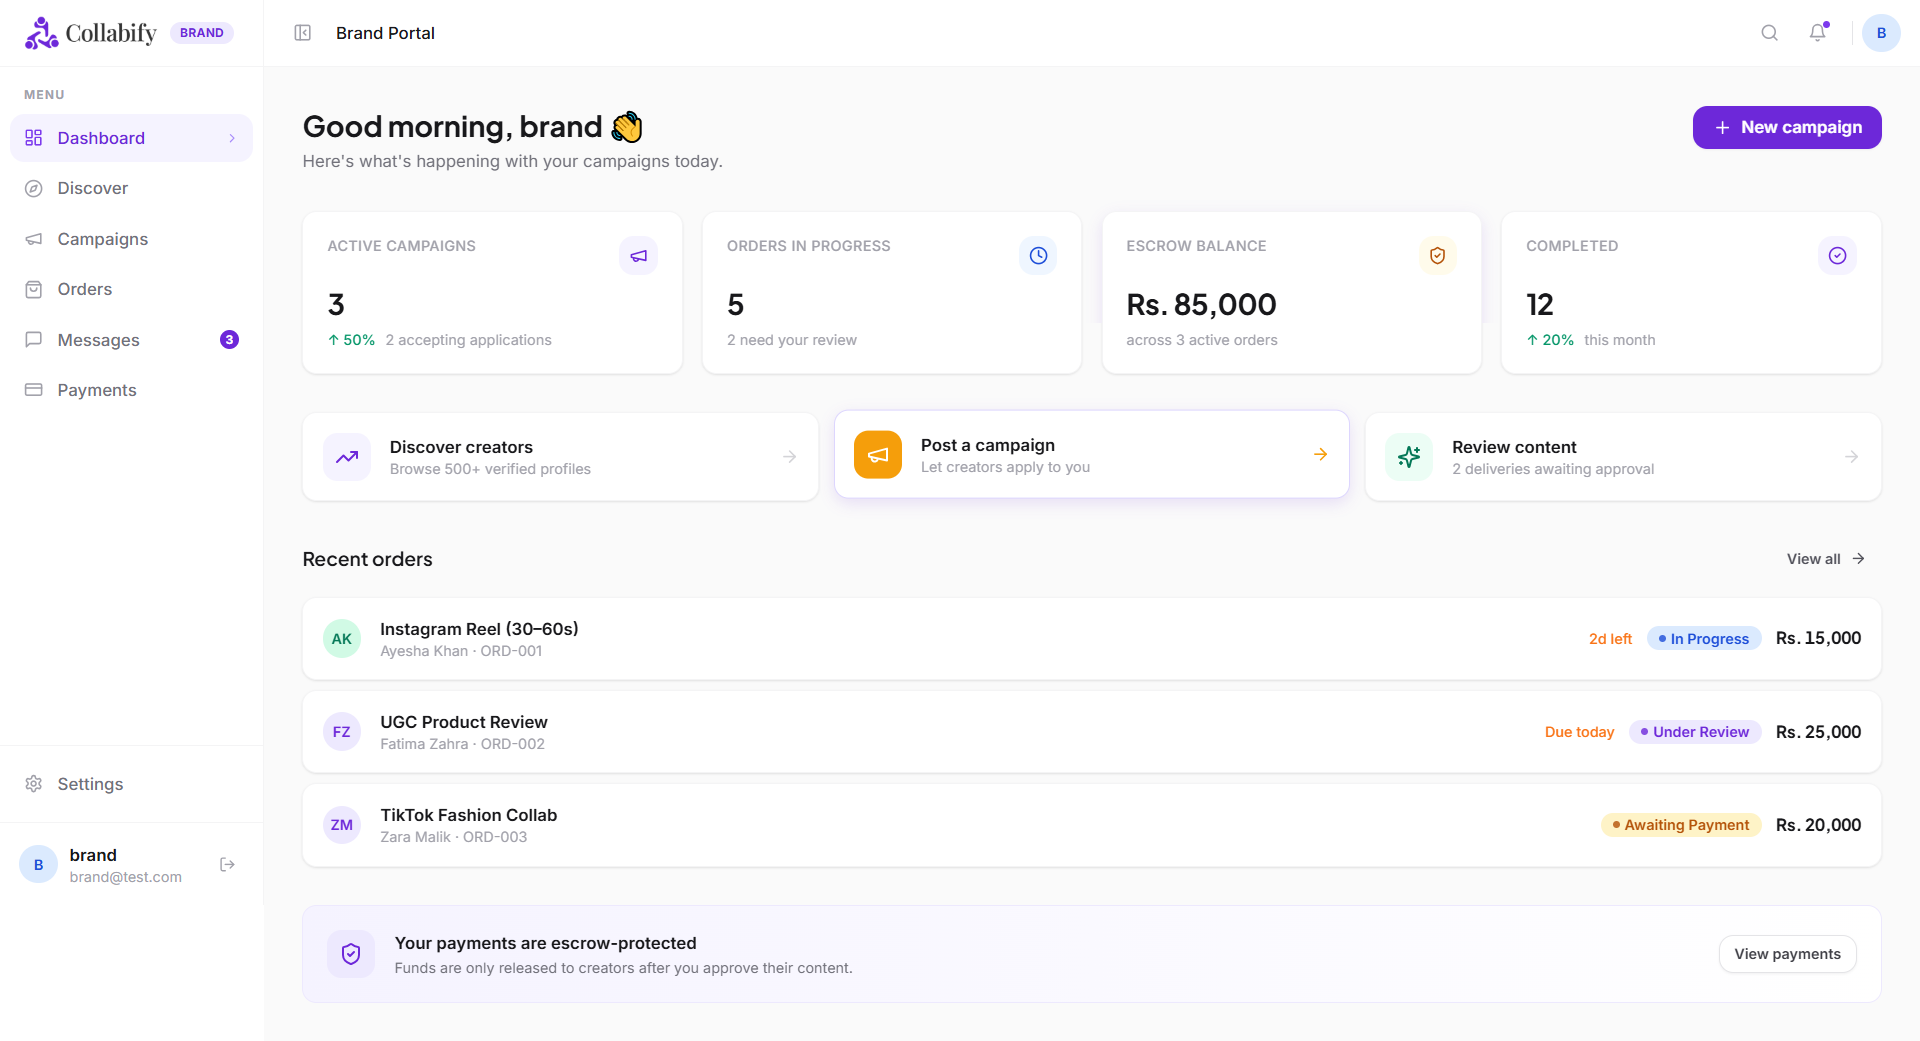Click the Settings gear icon
The image size is (1920, 1041).
34,784
